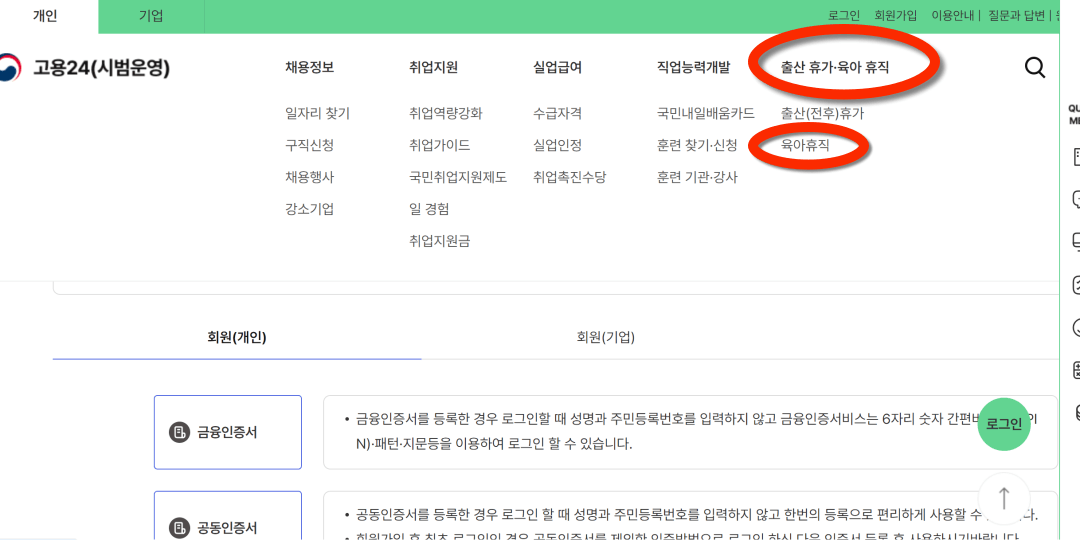
Task: Go to 구직신청
Action: tap(309, 145)
